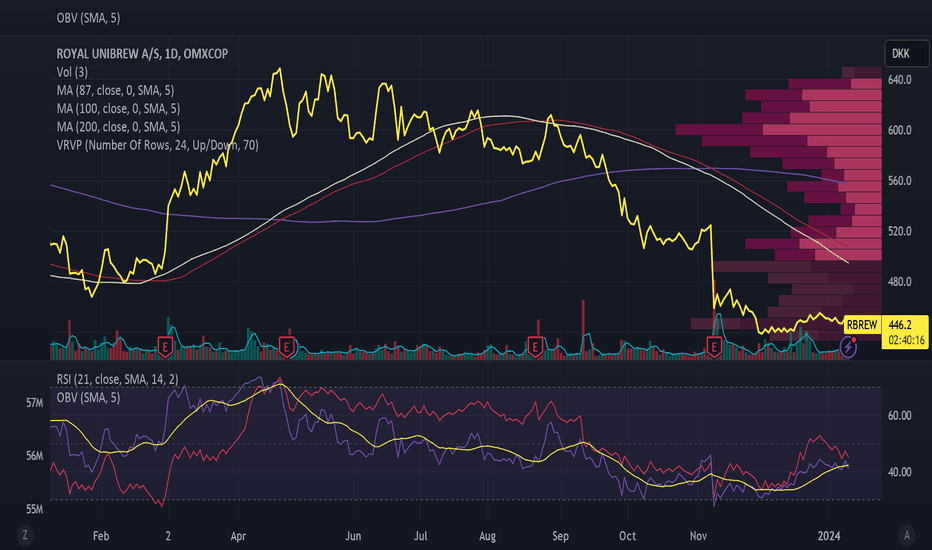The height and width of the screenshot is (550, 932).
Task: Click the purple lightning bolt event icon
Action: (848, 347)
